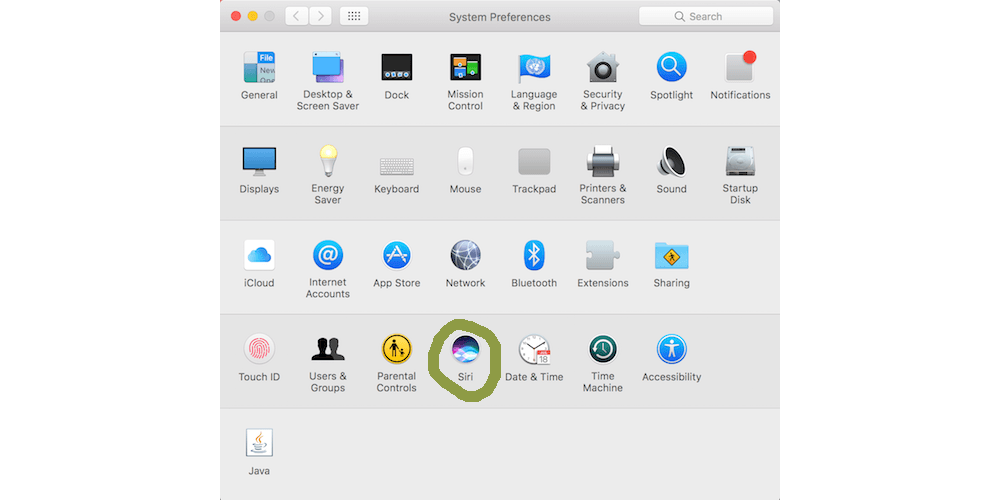Focus the Search field
The width and height of the screenshot is (1000, 500).
point(706,16)
